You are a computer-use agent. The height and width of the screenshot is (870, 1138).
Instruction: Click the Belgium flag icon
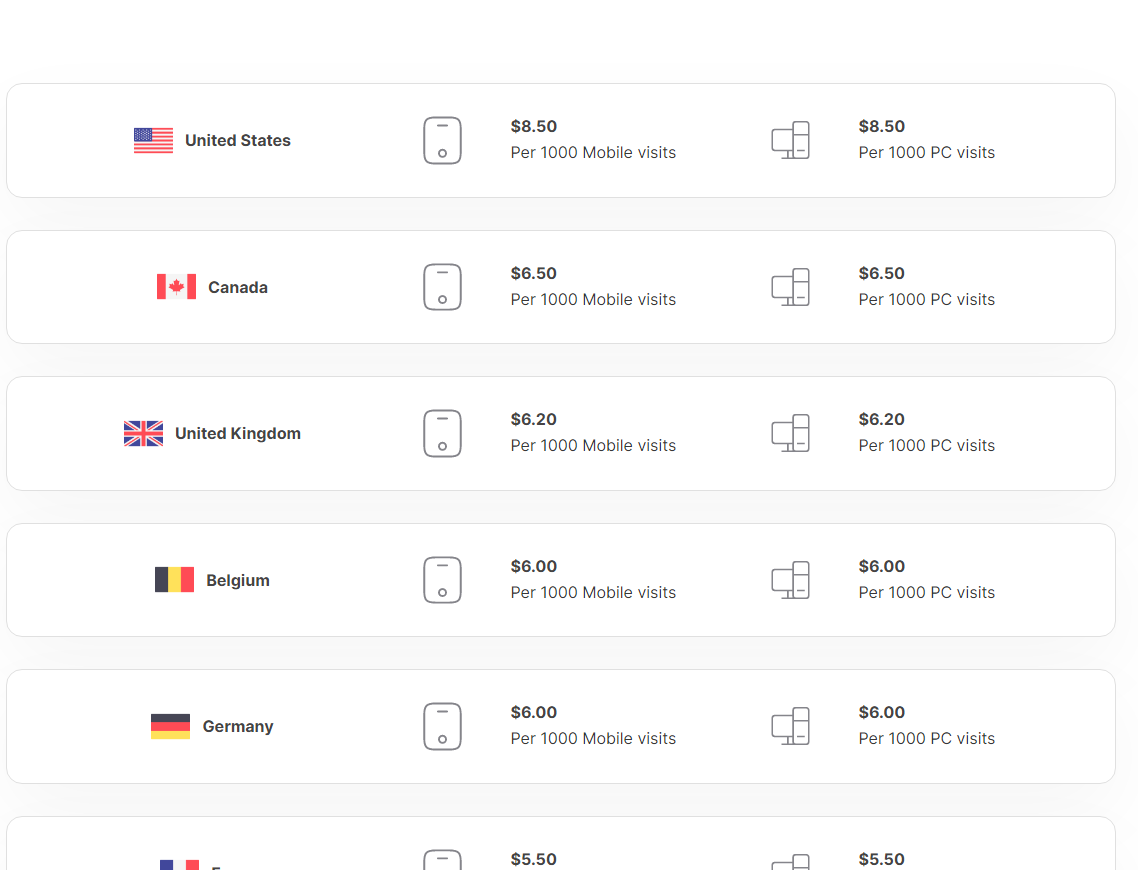point(174,580)
